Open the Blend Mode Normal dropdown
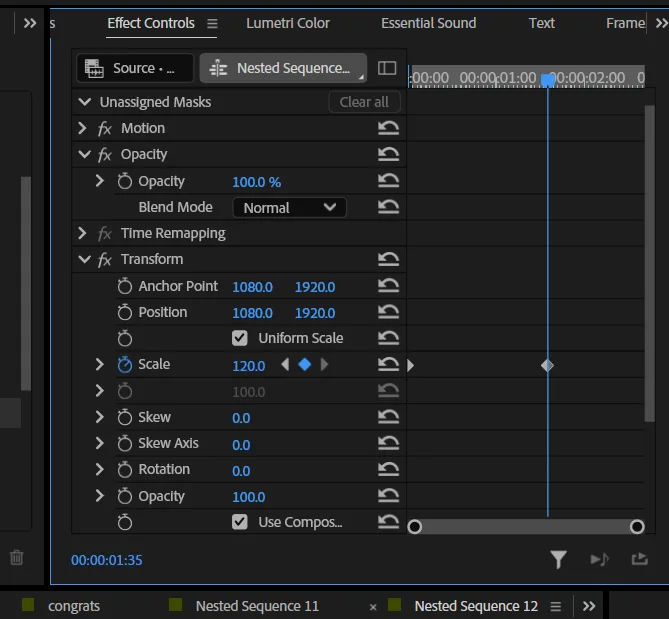 pos(289,208)
